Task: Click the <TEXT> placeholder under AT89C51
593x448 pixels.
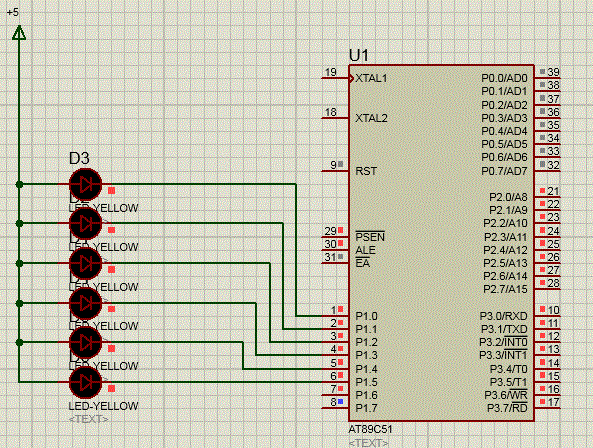Action: tap(368, 443)
